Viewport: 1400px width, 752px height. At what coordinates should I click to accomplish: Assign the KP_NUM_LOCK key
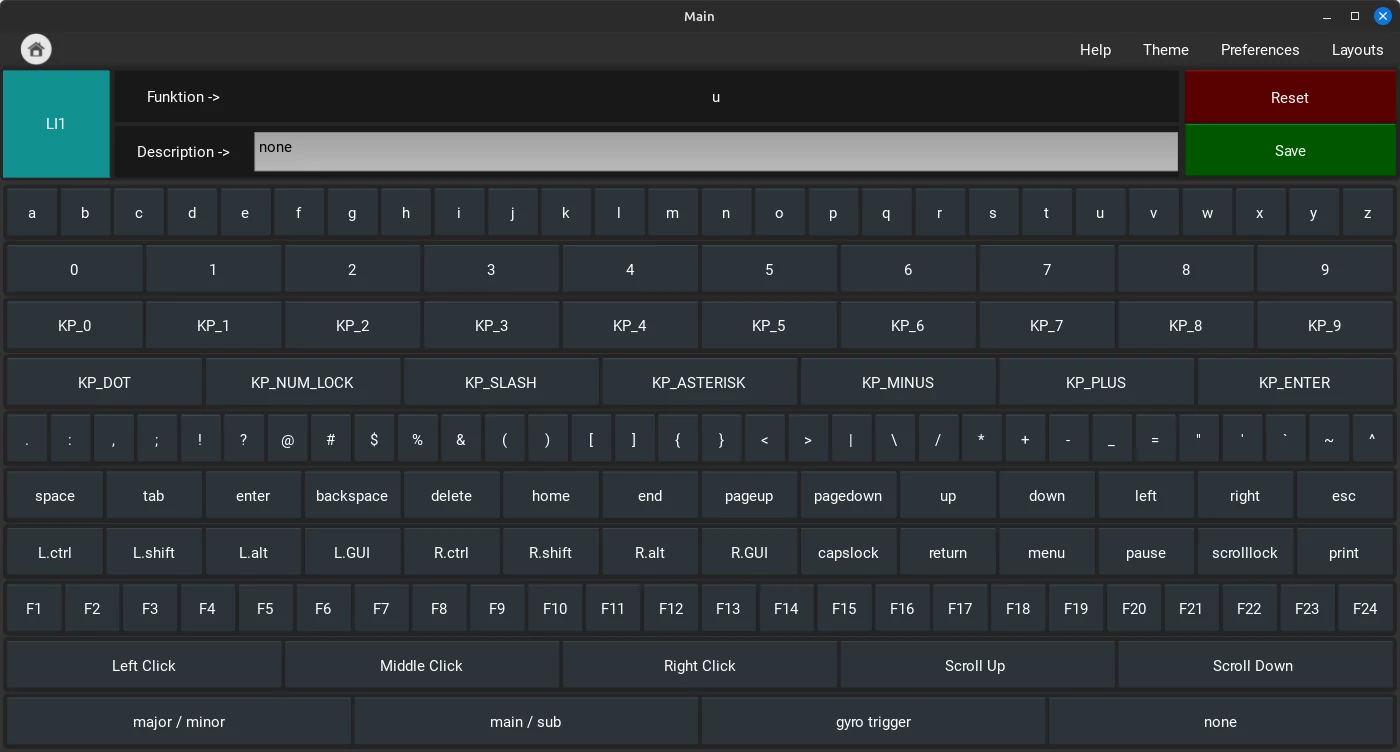click(x=303, y=382)
